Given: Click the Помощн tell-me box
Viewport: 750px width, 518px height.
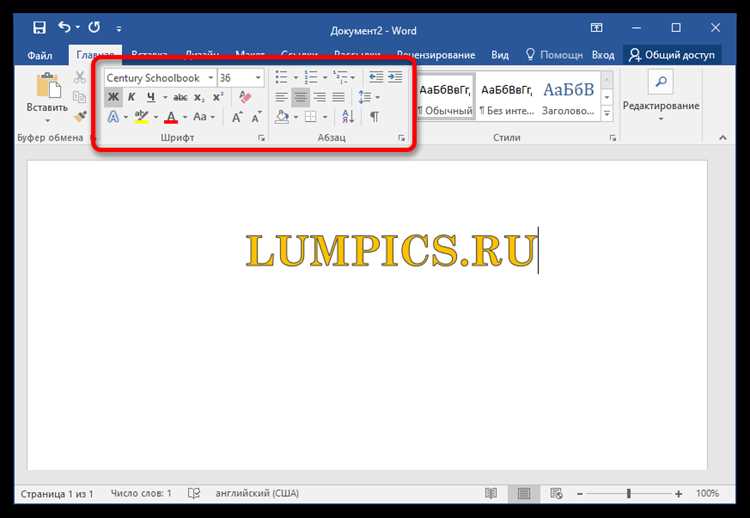Looking at the screenshot, I should click(554, 55).
